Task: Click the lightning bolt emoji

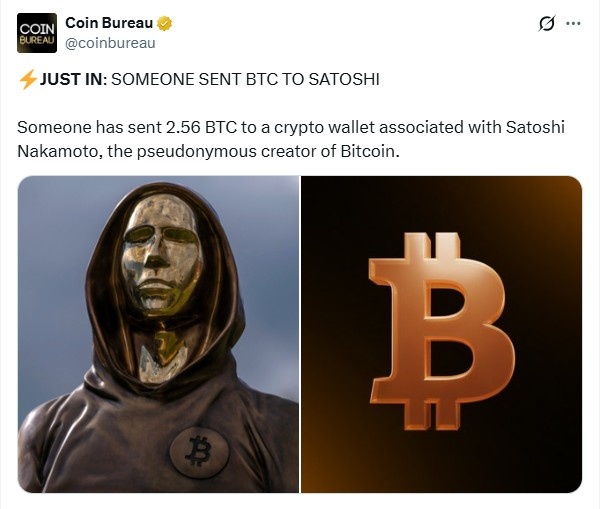Action: [27, 80]
